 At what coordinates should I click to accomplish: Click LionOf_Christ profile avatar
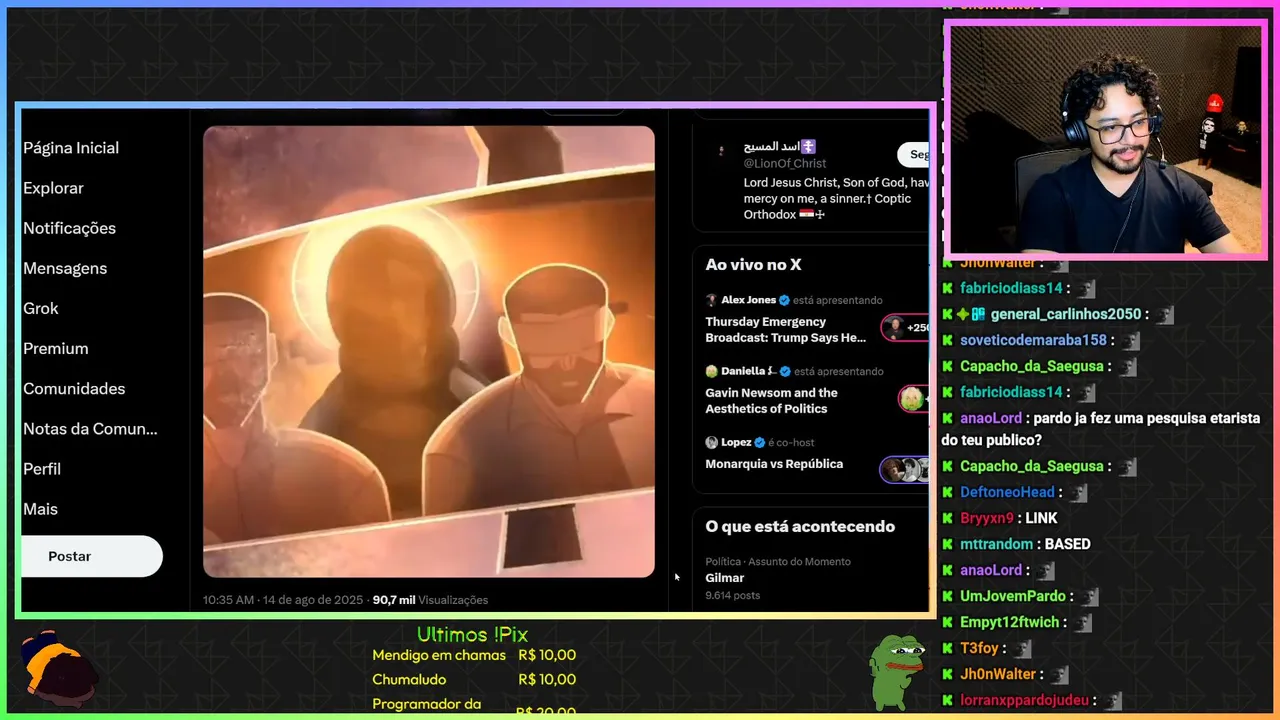point(721,150)
